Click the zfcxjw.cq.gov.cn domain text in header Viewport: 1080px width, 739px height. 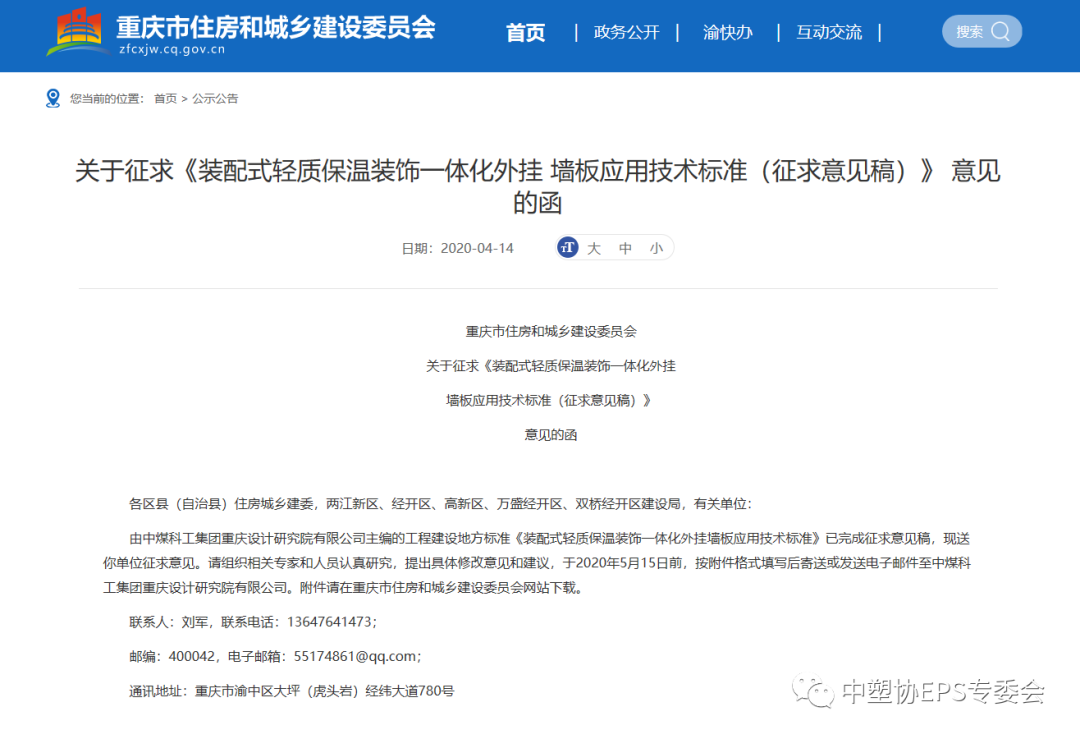pyautogui.click(x=172, y=49)
